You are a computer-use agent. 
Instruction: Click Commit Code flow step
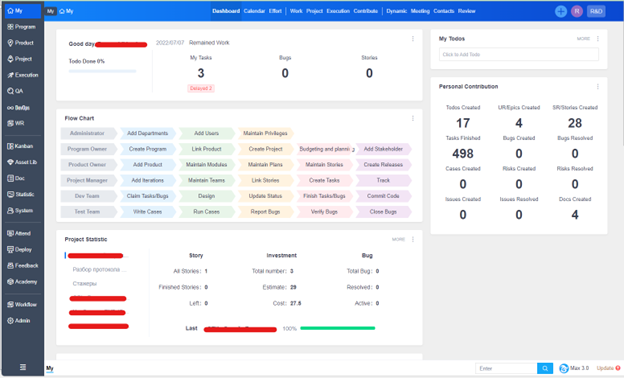pos(383,196)
